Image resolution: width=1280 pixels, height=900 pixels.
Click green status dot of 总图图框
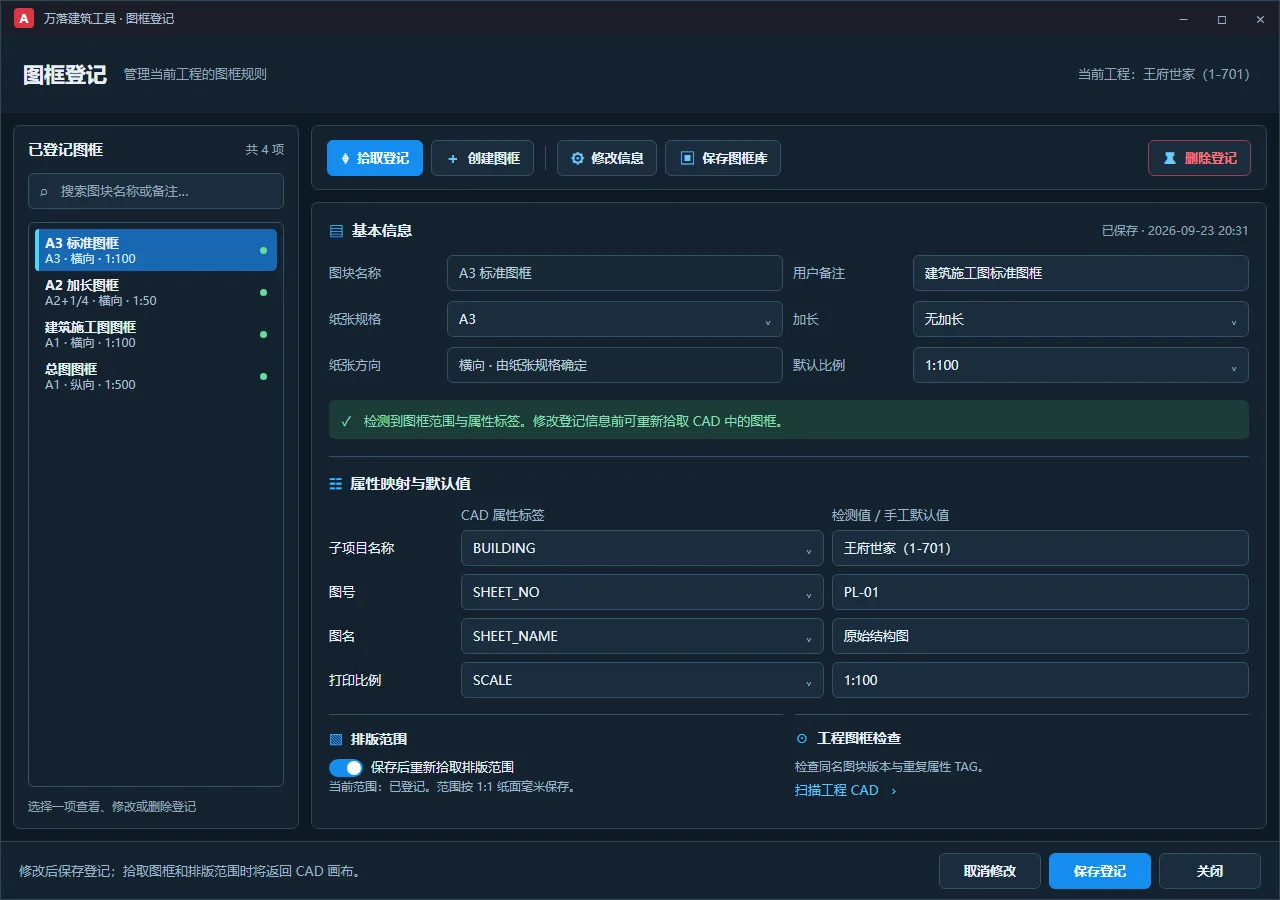pyautogui.click(x=263, y=377)
